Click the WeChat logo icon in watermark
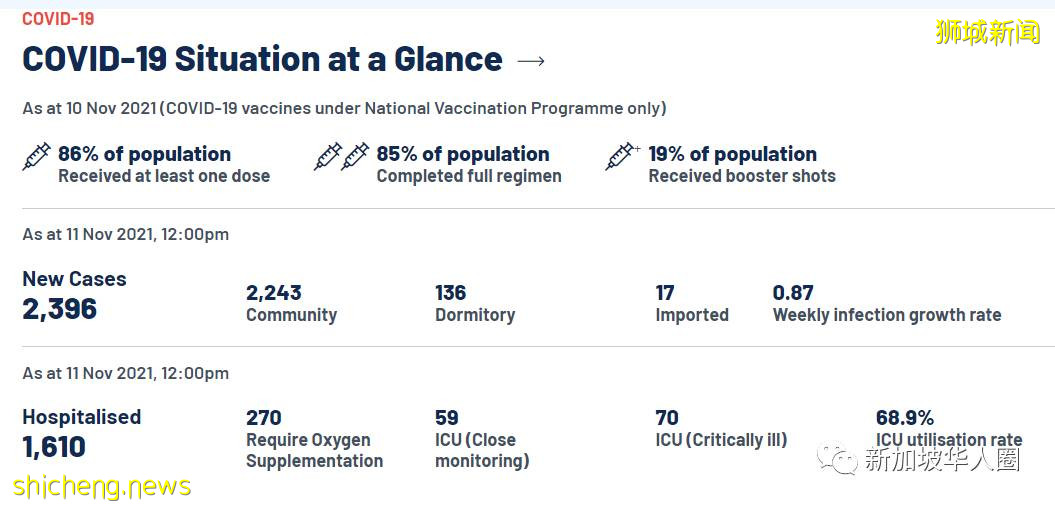Screen dimensions: 1055x506 pyautogui.click(x=838, y=458)
